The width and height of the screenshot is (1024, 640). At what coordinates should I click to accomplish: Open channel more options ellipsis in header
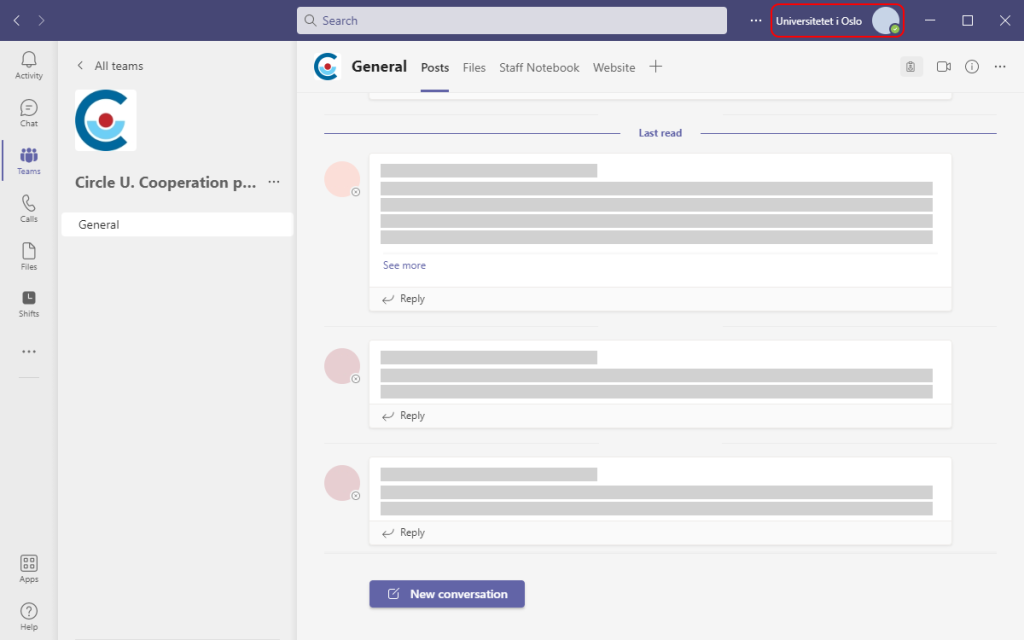1000,67
